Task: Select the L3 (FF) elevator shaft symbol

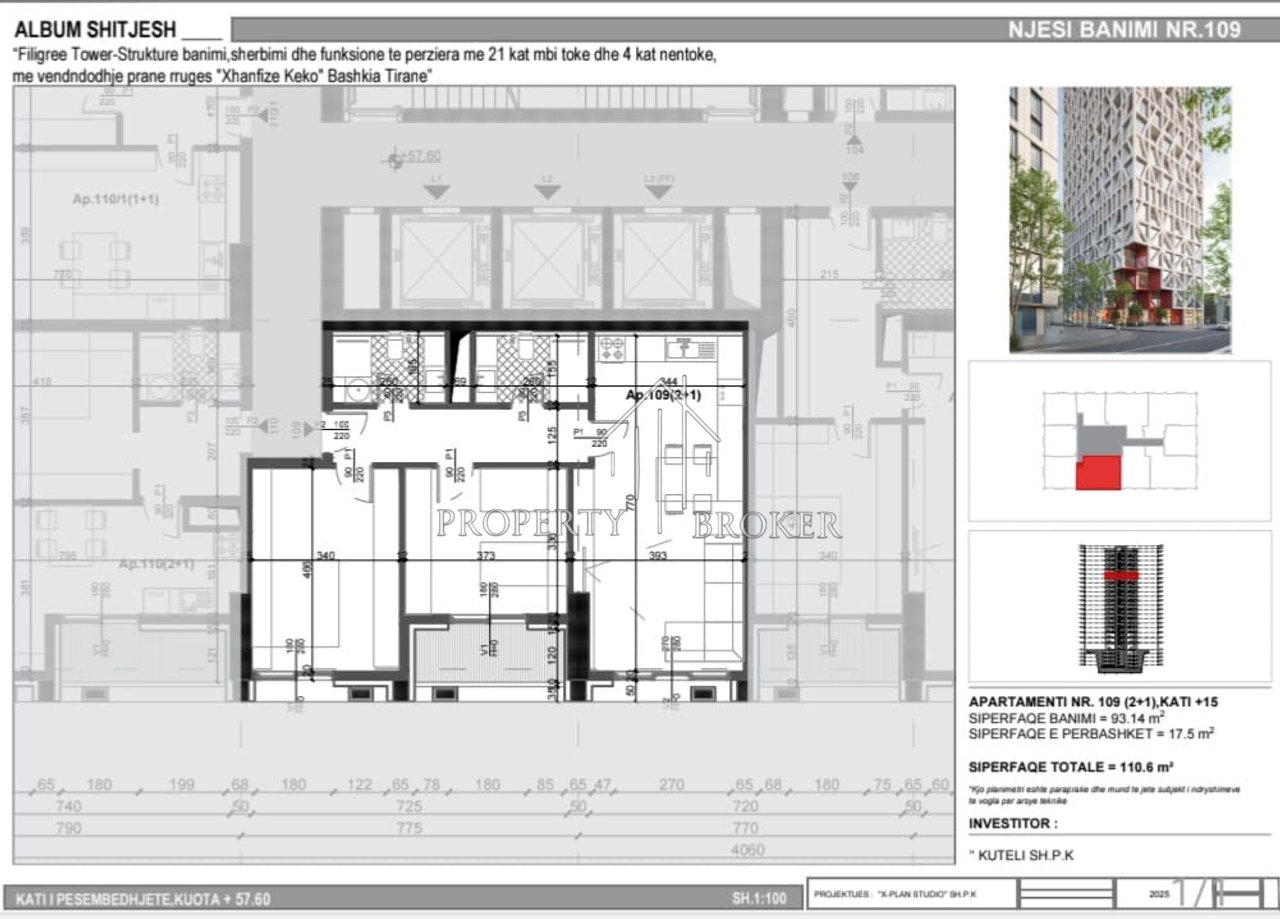Action: (660, 260)
